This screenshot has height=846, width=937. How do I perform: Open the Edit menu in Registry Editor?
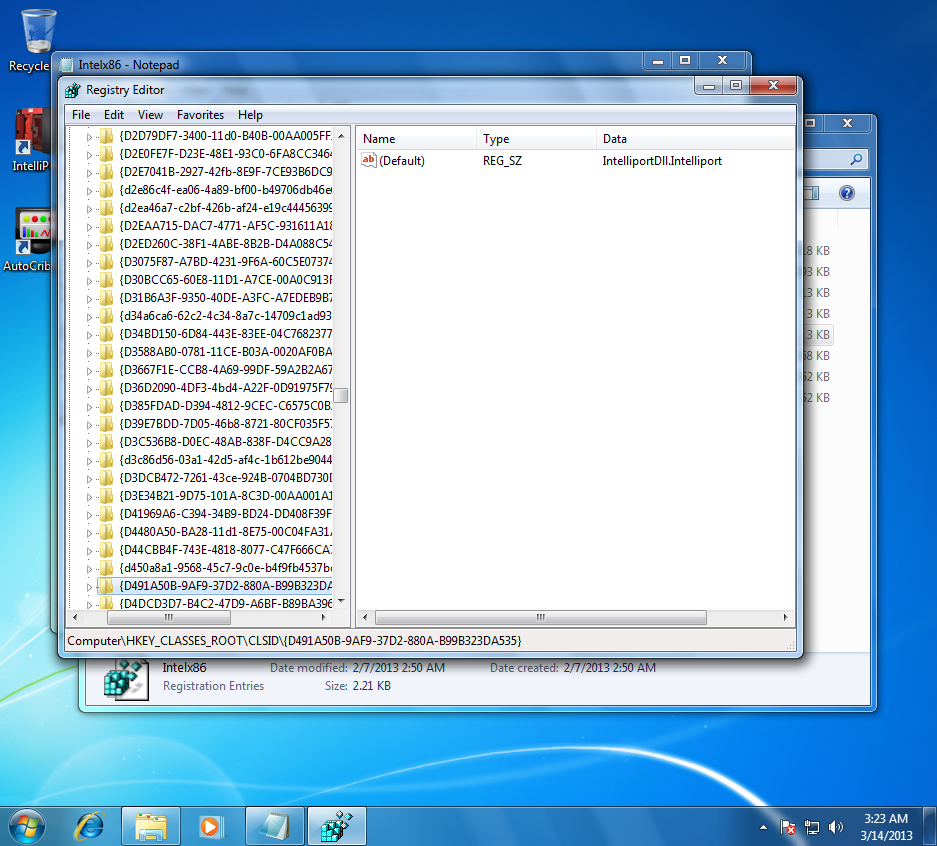pos(114,115)
